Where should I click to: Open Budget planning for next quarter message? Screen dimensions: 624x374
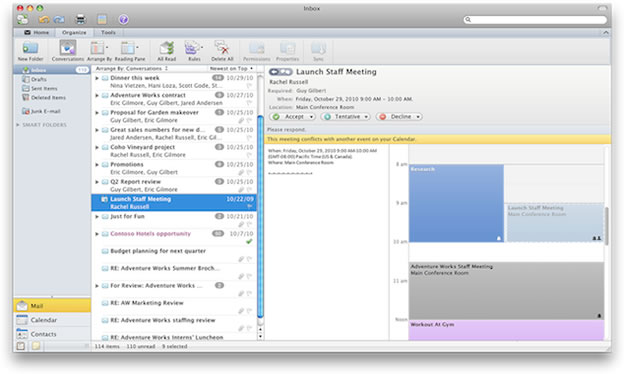[x=174, y=255]
